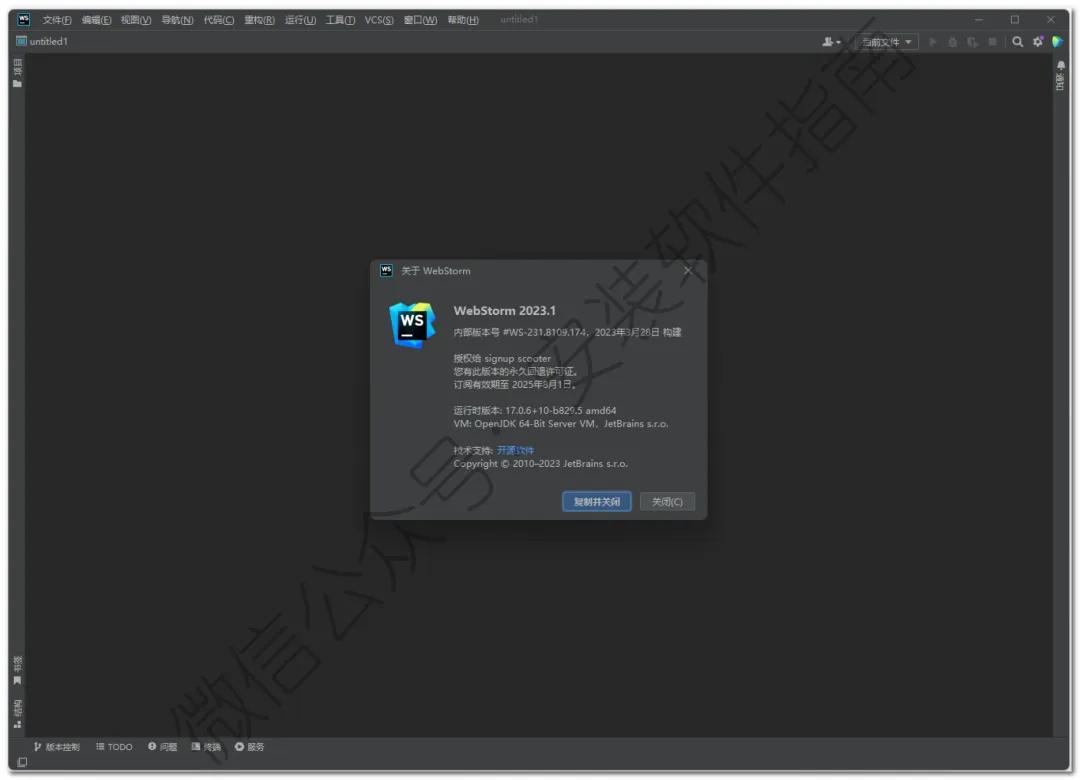Maximize the WebStorm main window
The width and height of the screenshot is (1080, 780).
tap(1015, 20)
